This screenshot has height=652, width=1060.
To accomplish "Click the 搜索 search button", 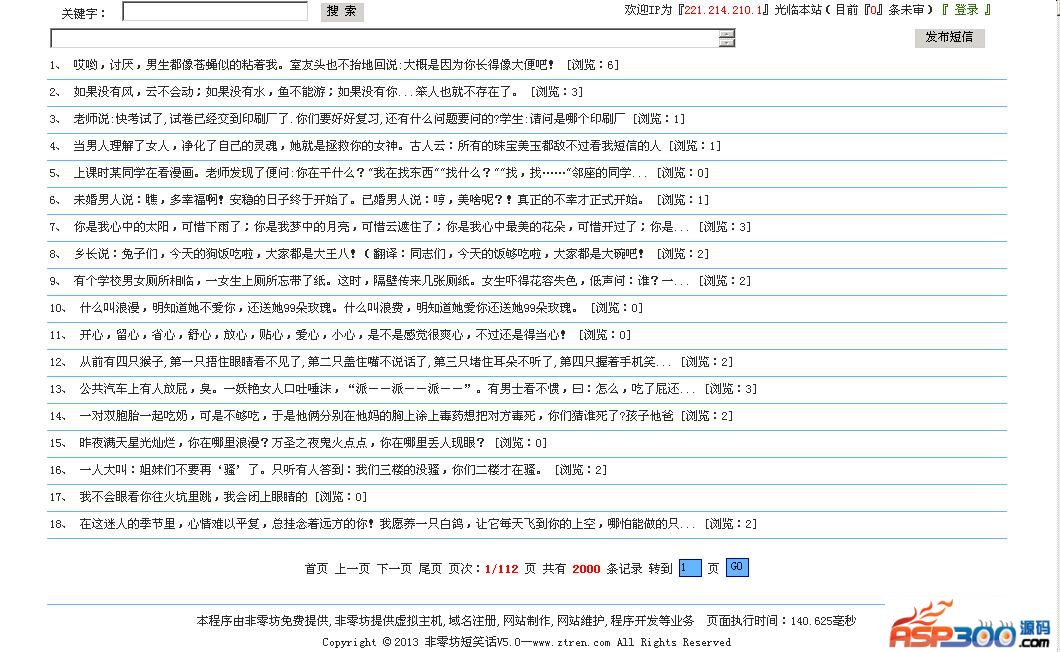I will click(x=341, y=11).
